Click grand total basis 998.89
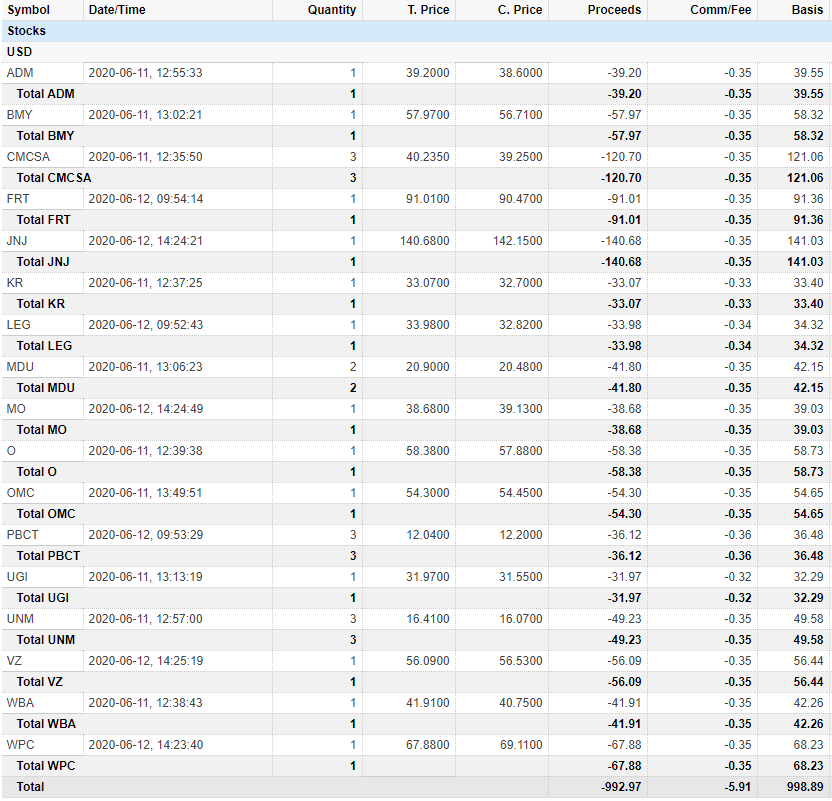 click(805, 787)
